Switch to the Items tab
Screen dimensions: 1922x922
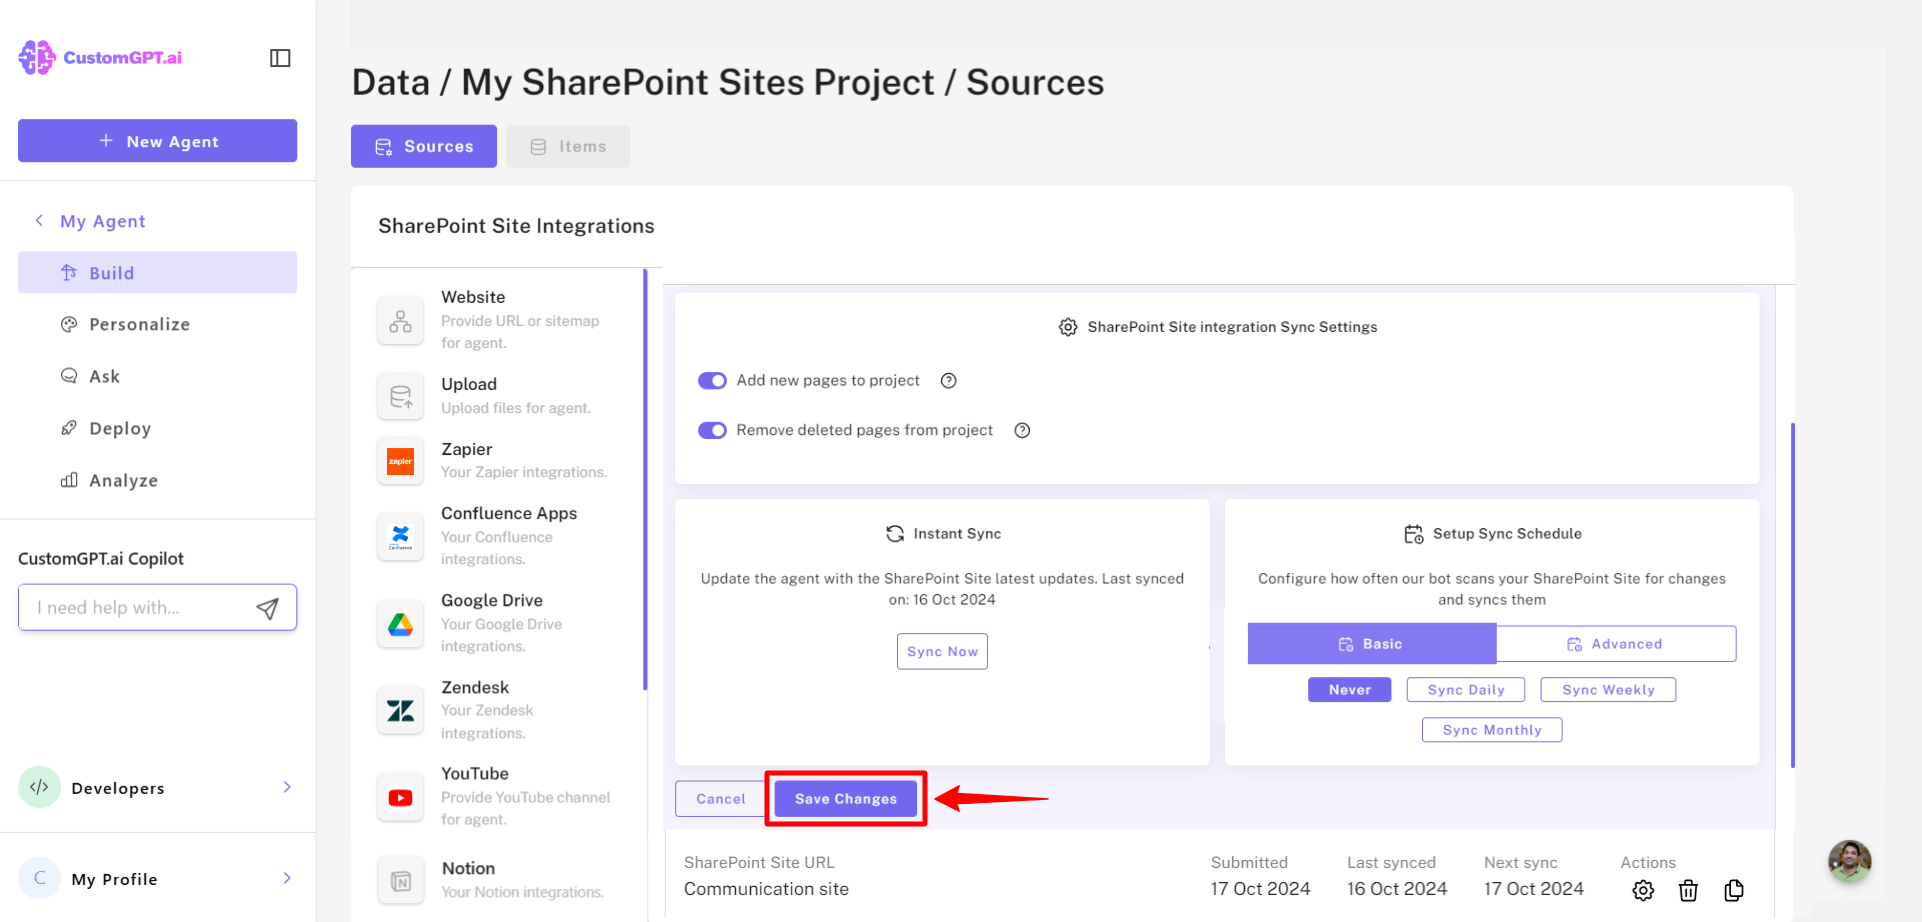click(568, 146)
